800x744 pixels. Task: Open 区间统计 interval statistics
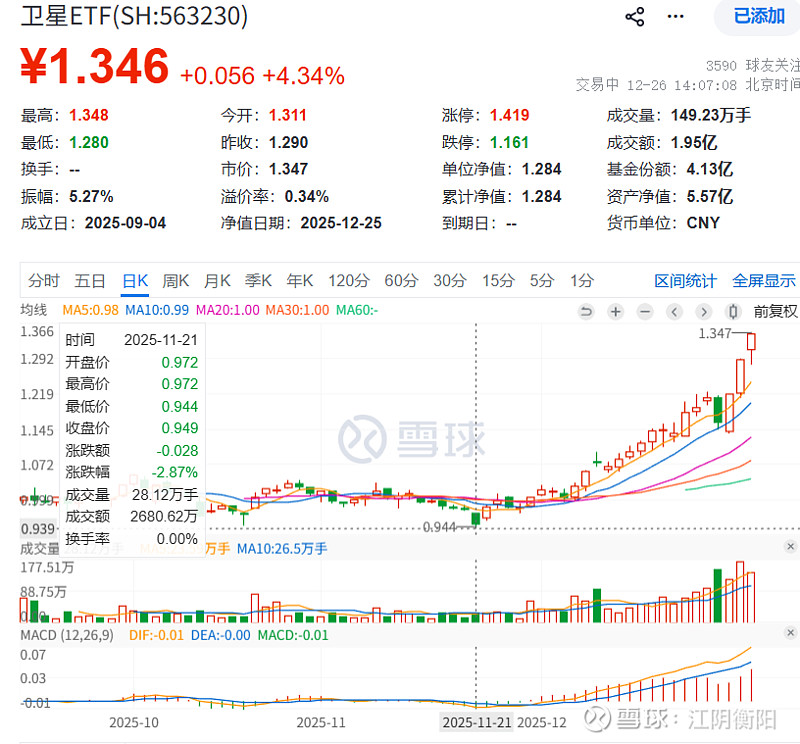684,281
